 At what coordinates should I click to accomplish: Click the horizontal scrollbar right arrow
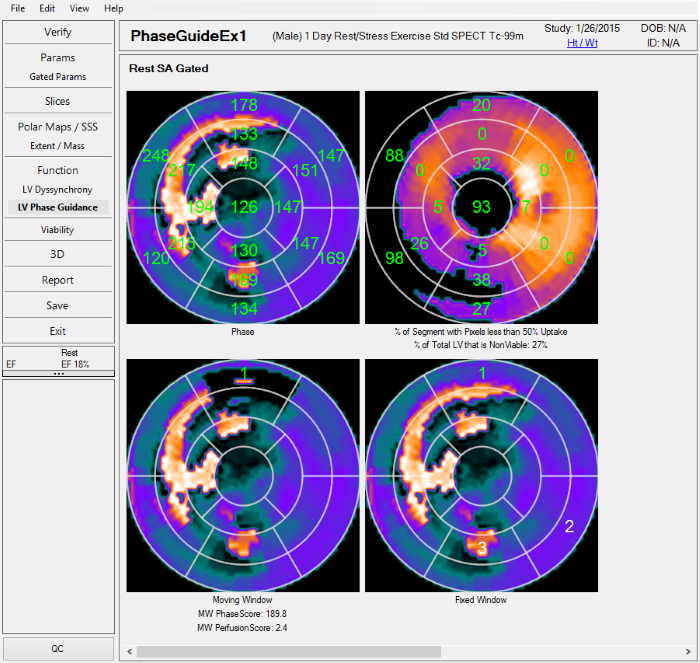[688, 652]
